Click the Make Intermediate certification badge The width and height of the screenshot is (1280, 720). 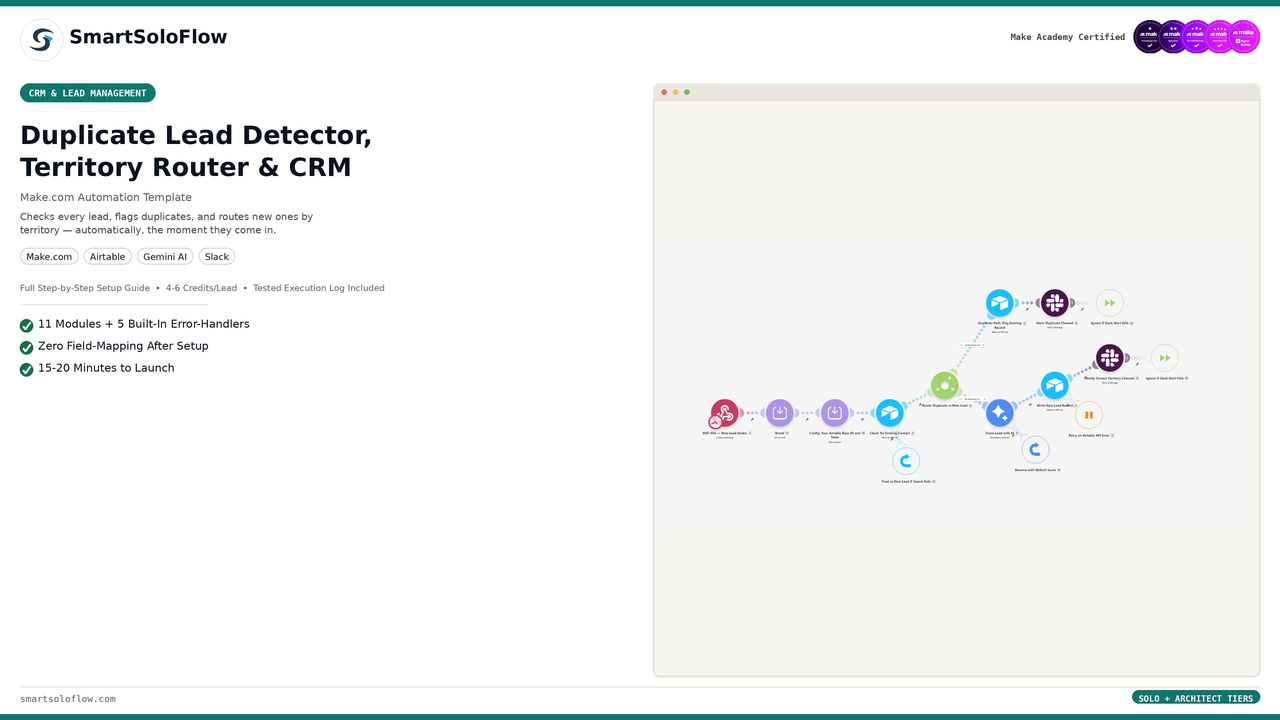(1197, 37)
